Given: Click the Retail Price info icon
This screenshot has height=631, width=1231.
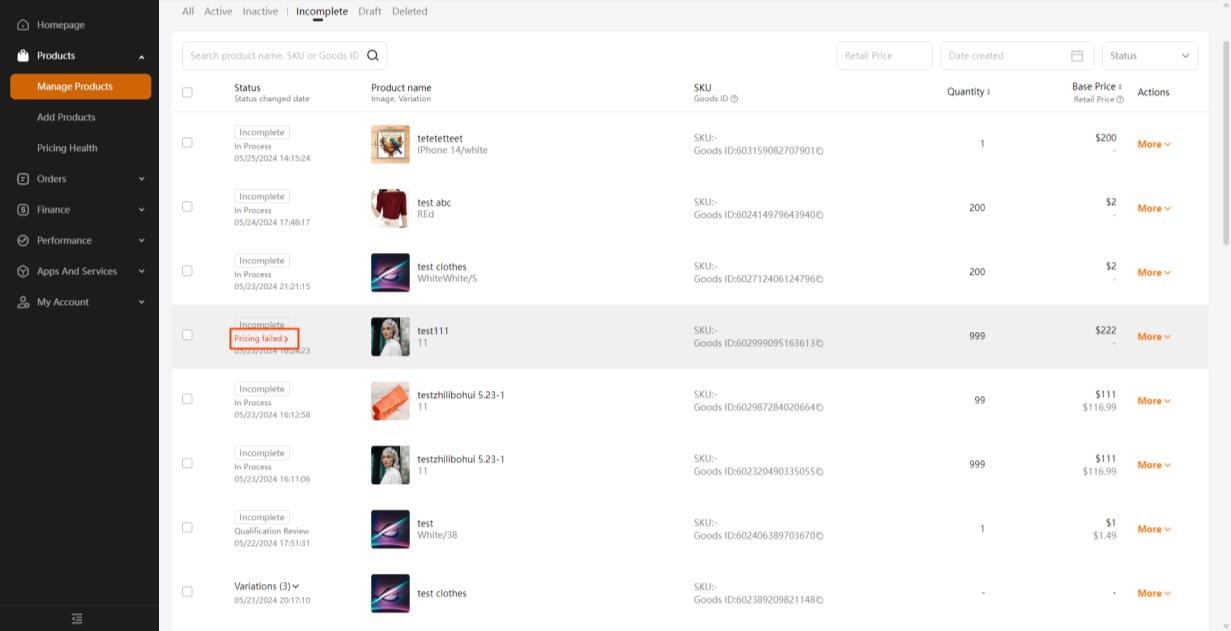Looking at the screenshot, I should point(1120,99).
